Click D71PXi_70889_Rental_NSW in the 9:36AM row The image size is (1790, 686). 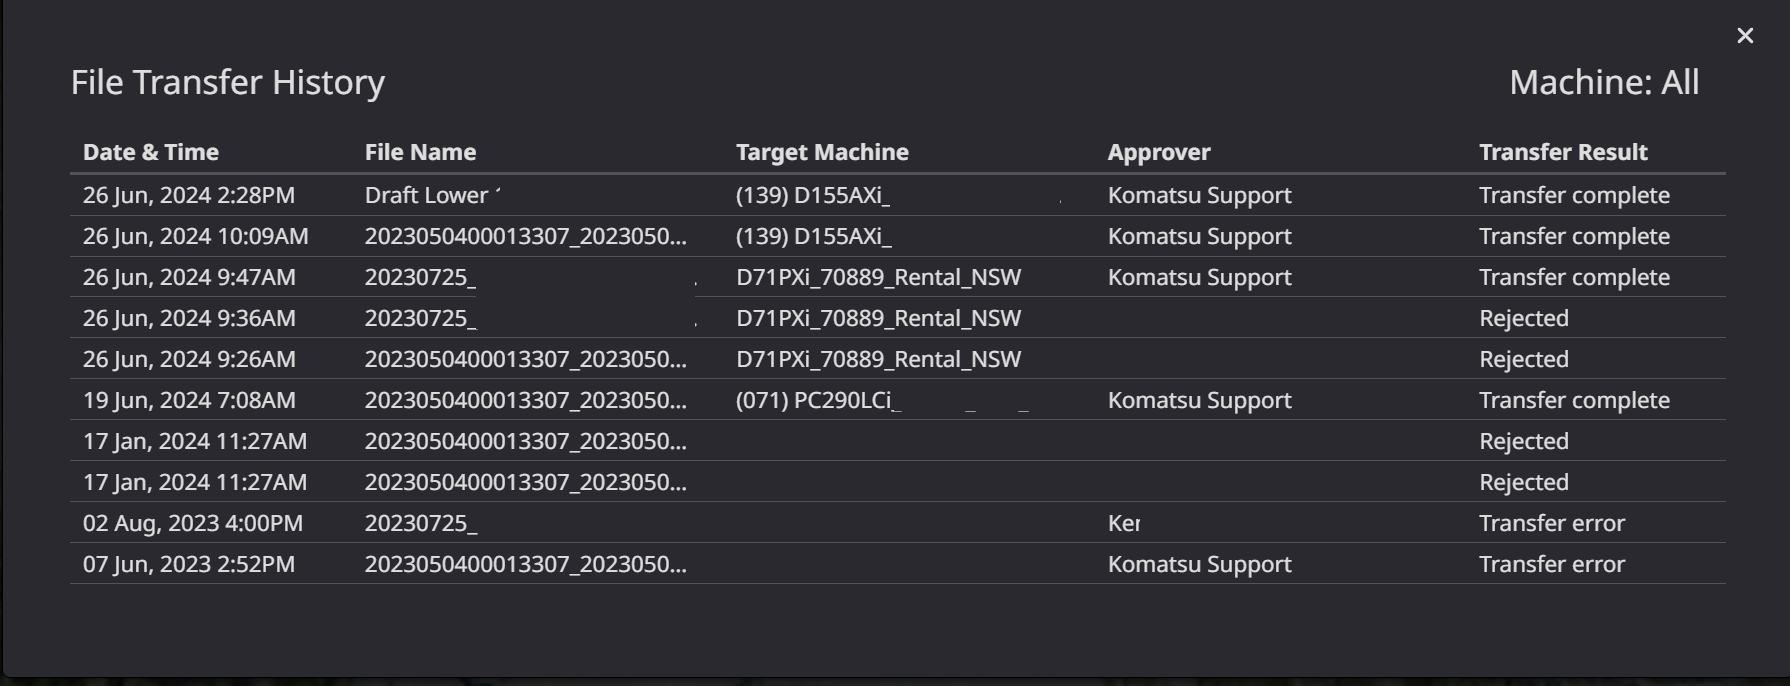click(879, 318)
